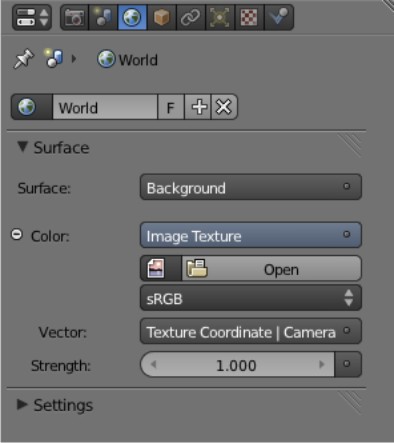The image size is (394, 443).
Task: Open the Particles properties tab
Action: coord(279,18)
